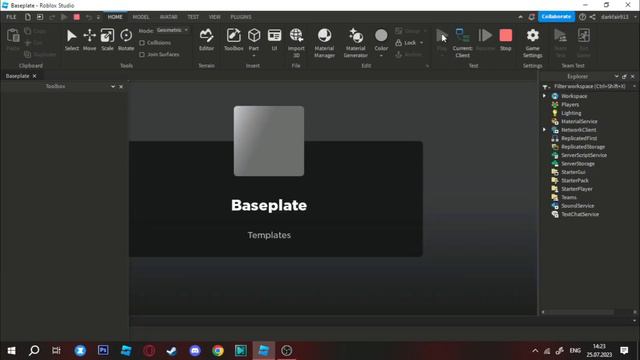Click the Explorer horizontal scrollbar
Image resolution: width=640 pixels, height=360 pixels.
click(x=580, y=312)
